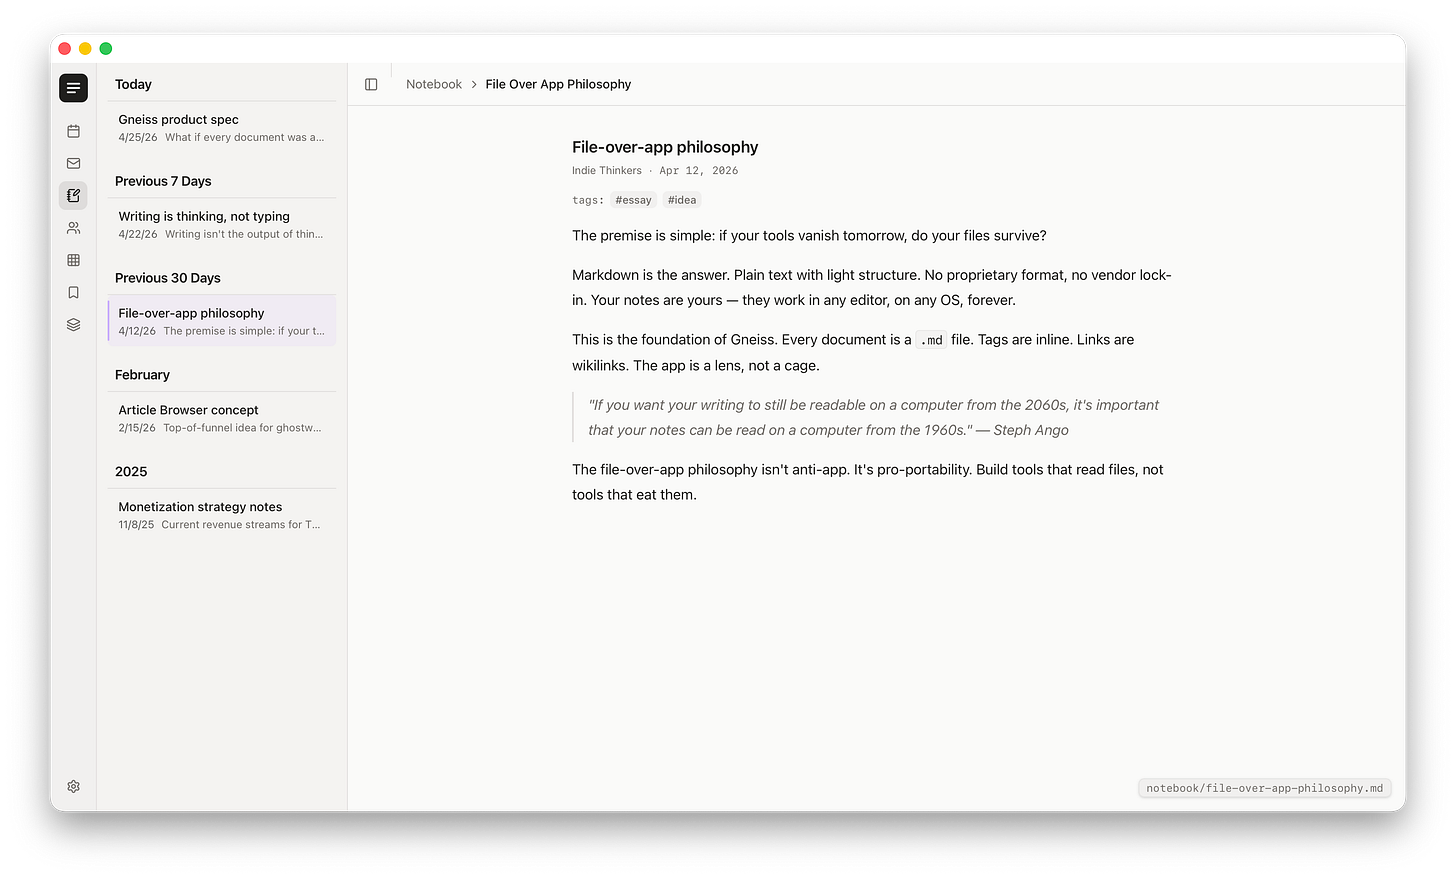Click the notebook/file-over-app-philosophy.md path badge

click(x=1265, y=788)
